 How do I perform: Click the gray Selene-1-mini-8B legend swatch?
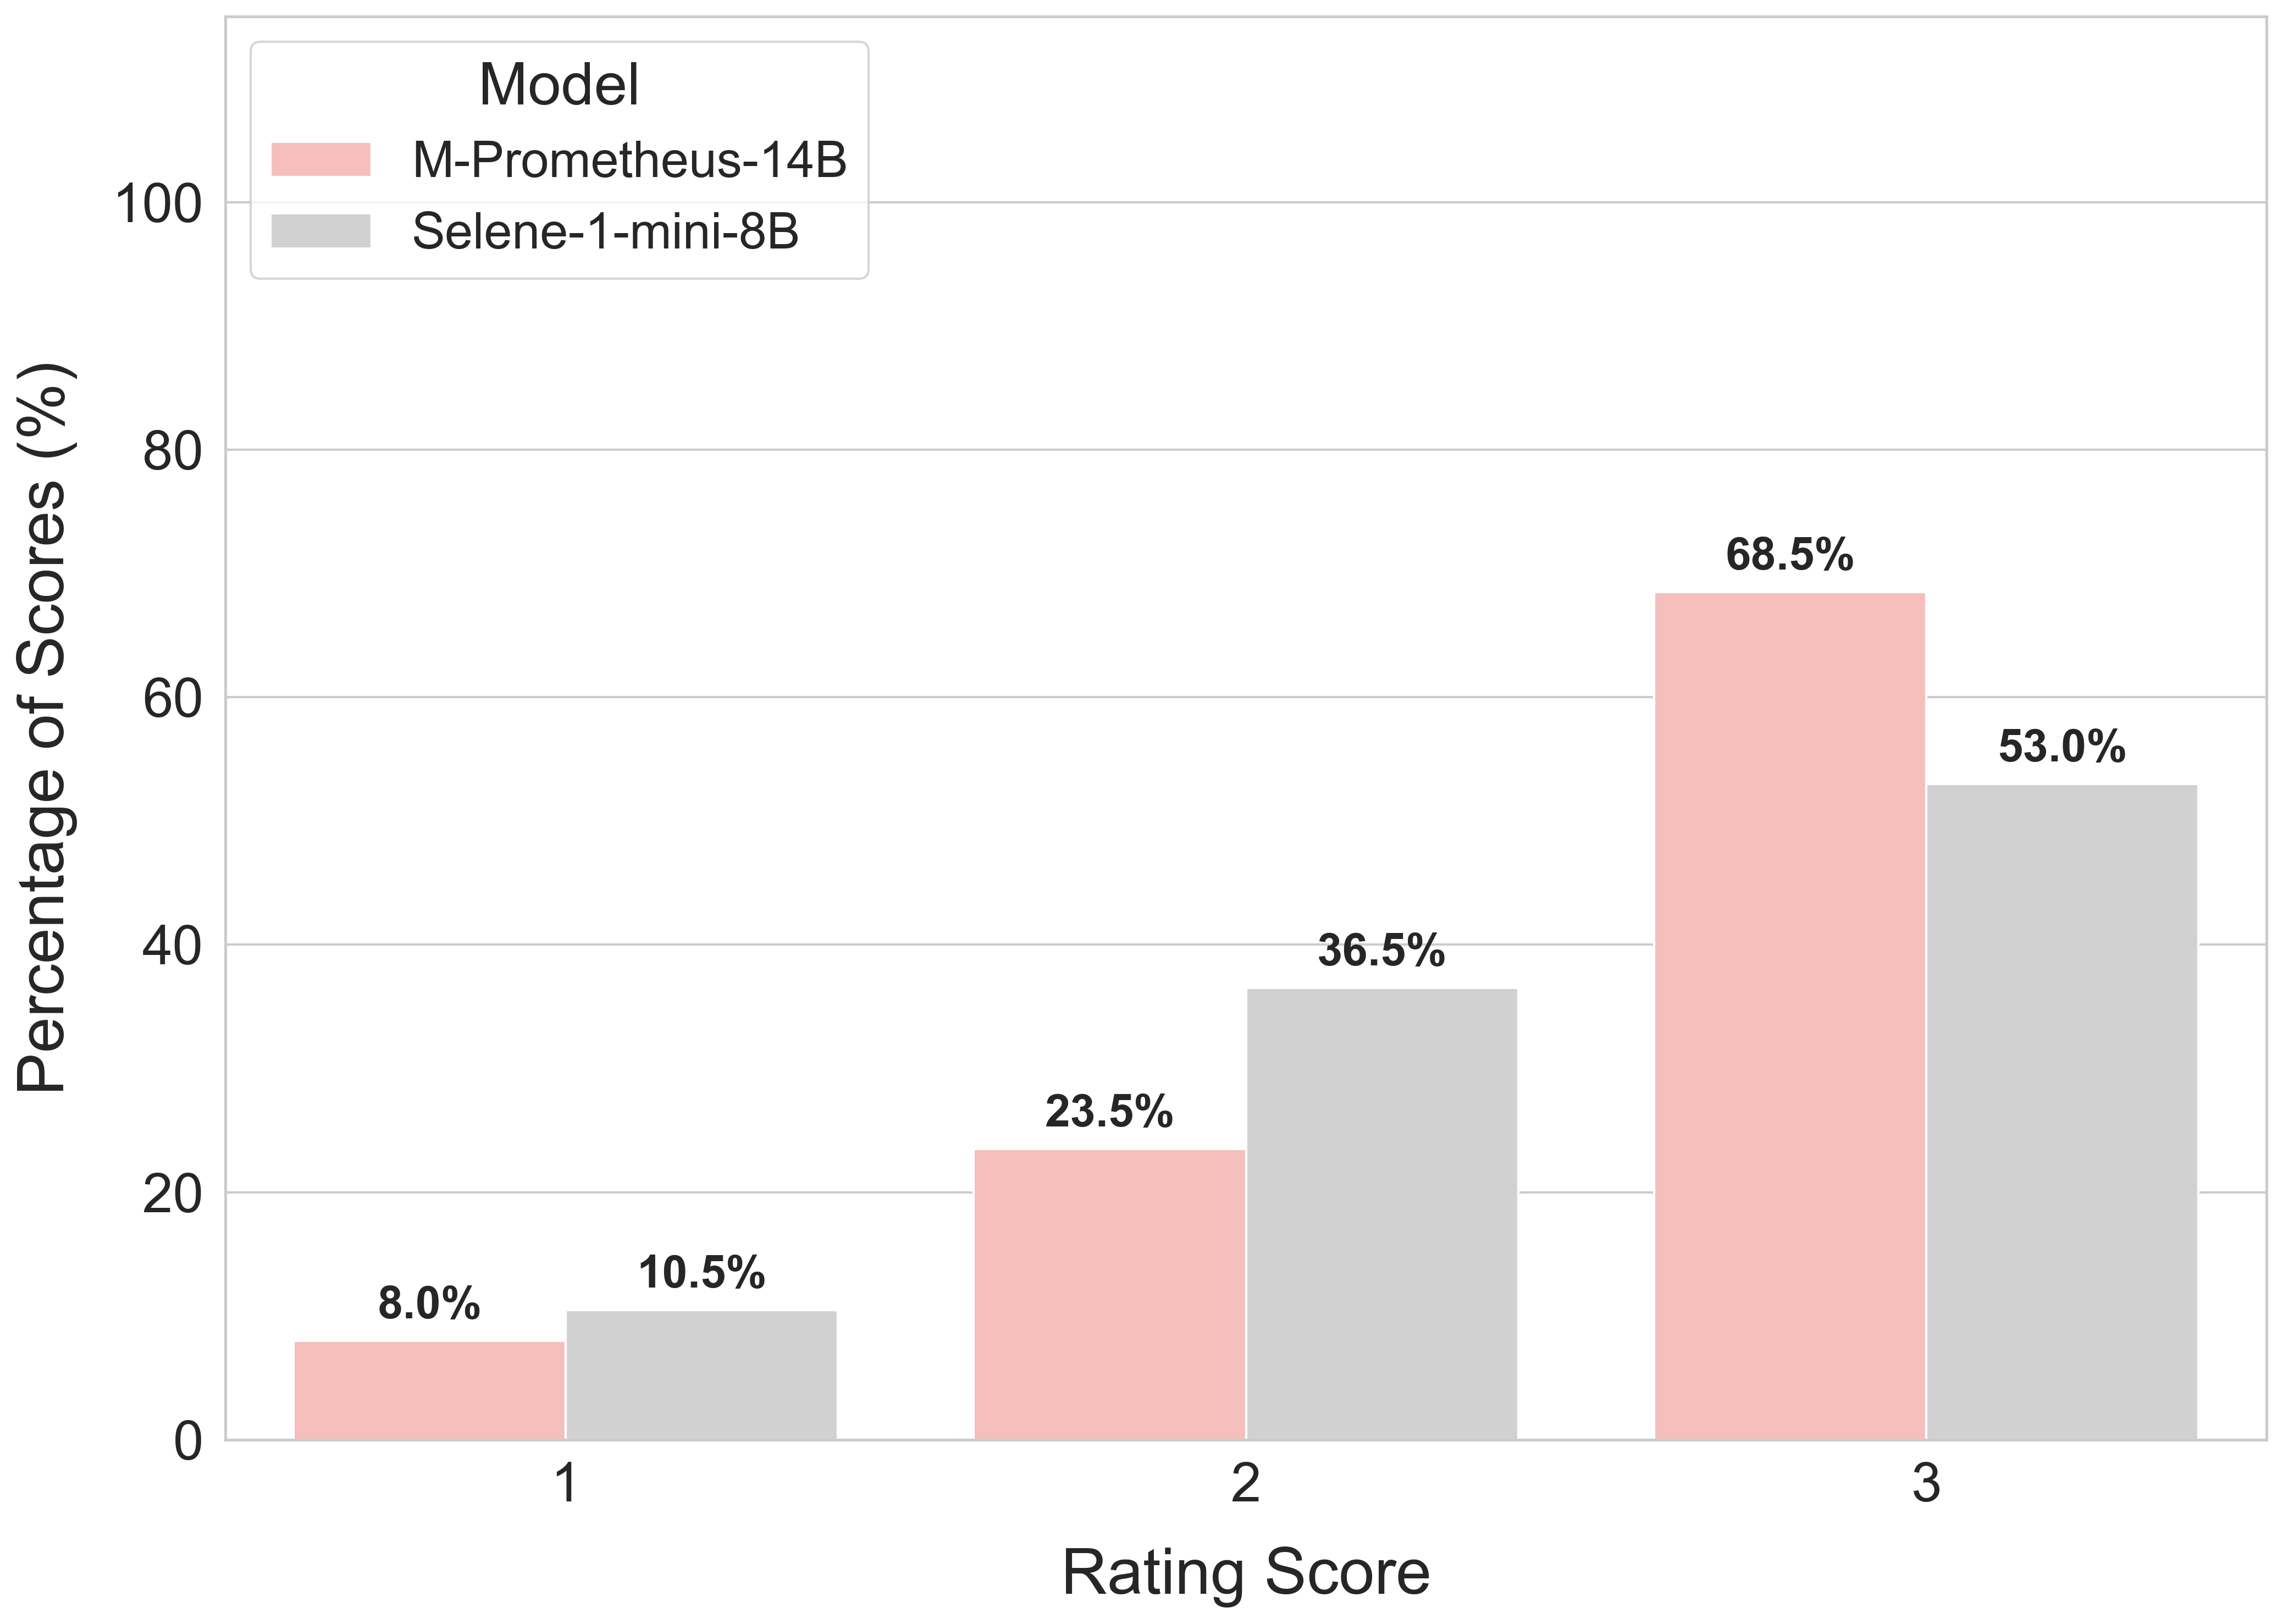pyautogui.click(x=321, y=231)
